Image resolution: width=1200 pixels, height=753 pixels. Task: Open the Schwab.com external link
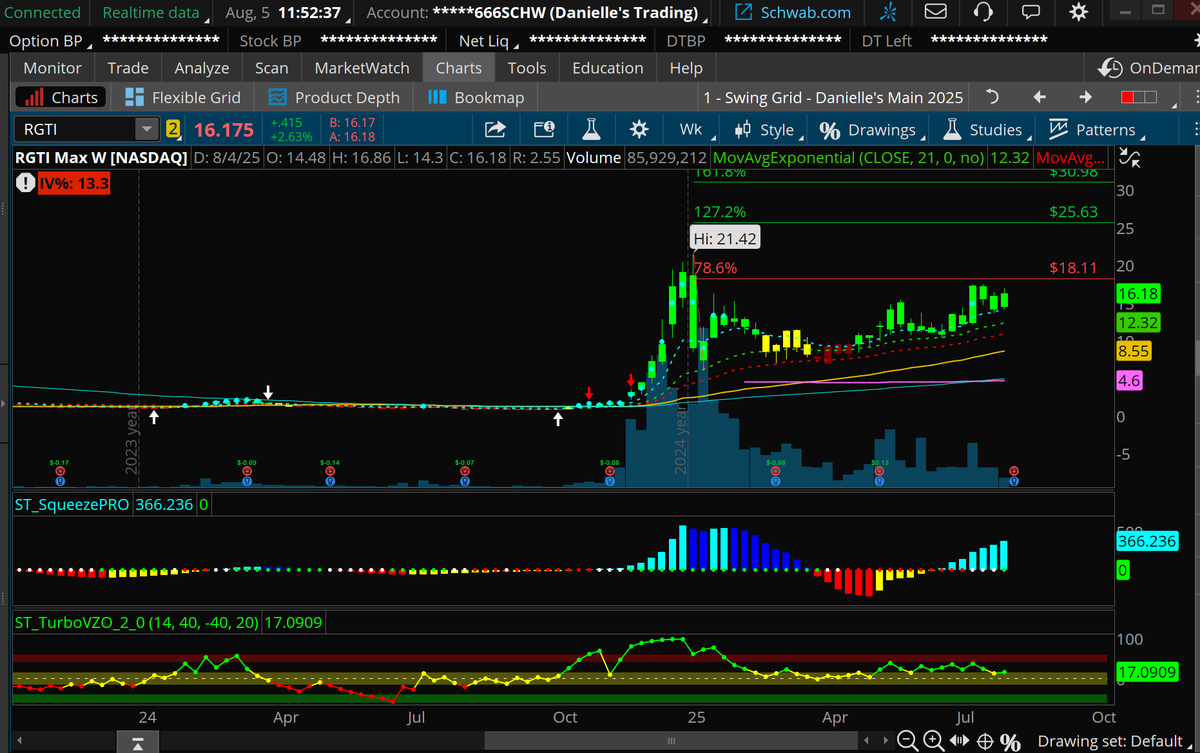tap(792, 13)
